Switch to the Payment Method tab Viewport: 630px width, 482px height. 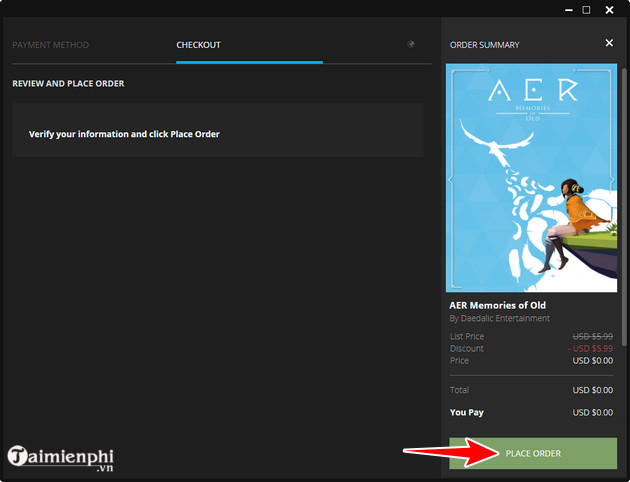pos(51,45)
